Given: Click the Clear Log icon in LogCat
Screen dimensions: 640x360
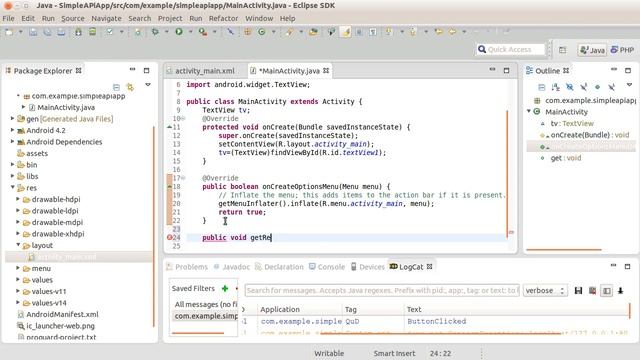Looking at the screenshot, I should pyautogui.click(x=593, y=291).
